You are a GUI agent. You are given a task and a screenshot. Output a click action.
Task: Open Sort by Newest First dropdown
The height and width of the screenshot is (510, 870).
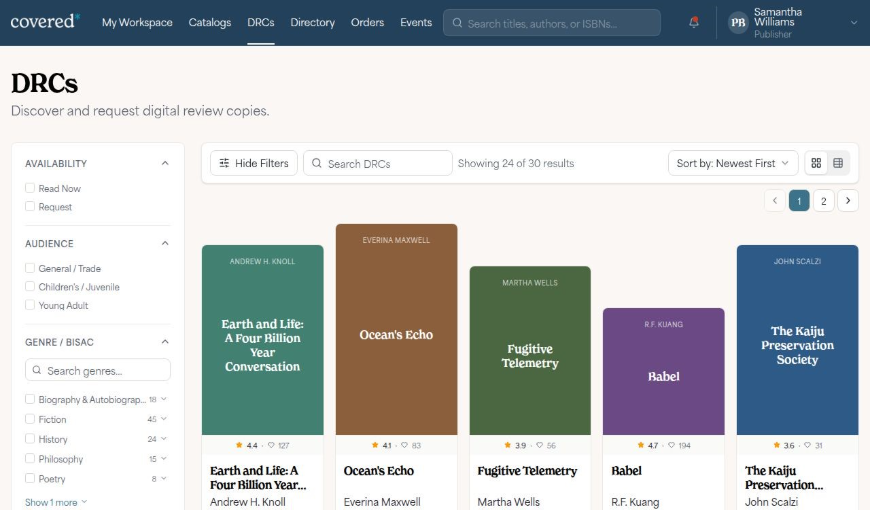[733, 163]
